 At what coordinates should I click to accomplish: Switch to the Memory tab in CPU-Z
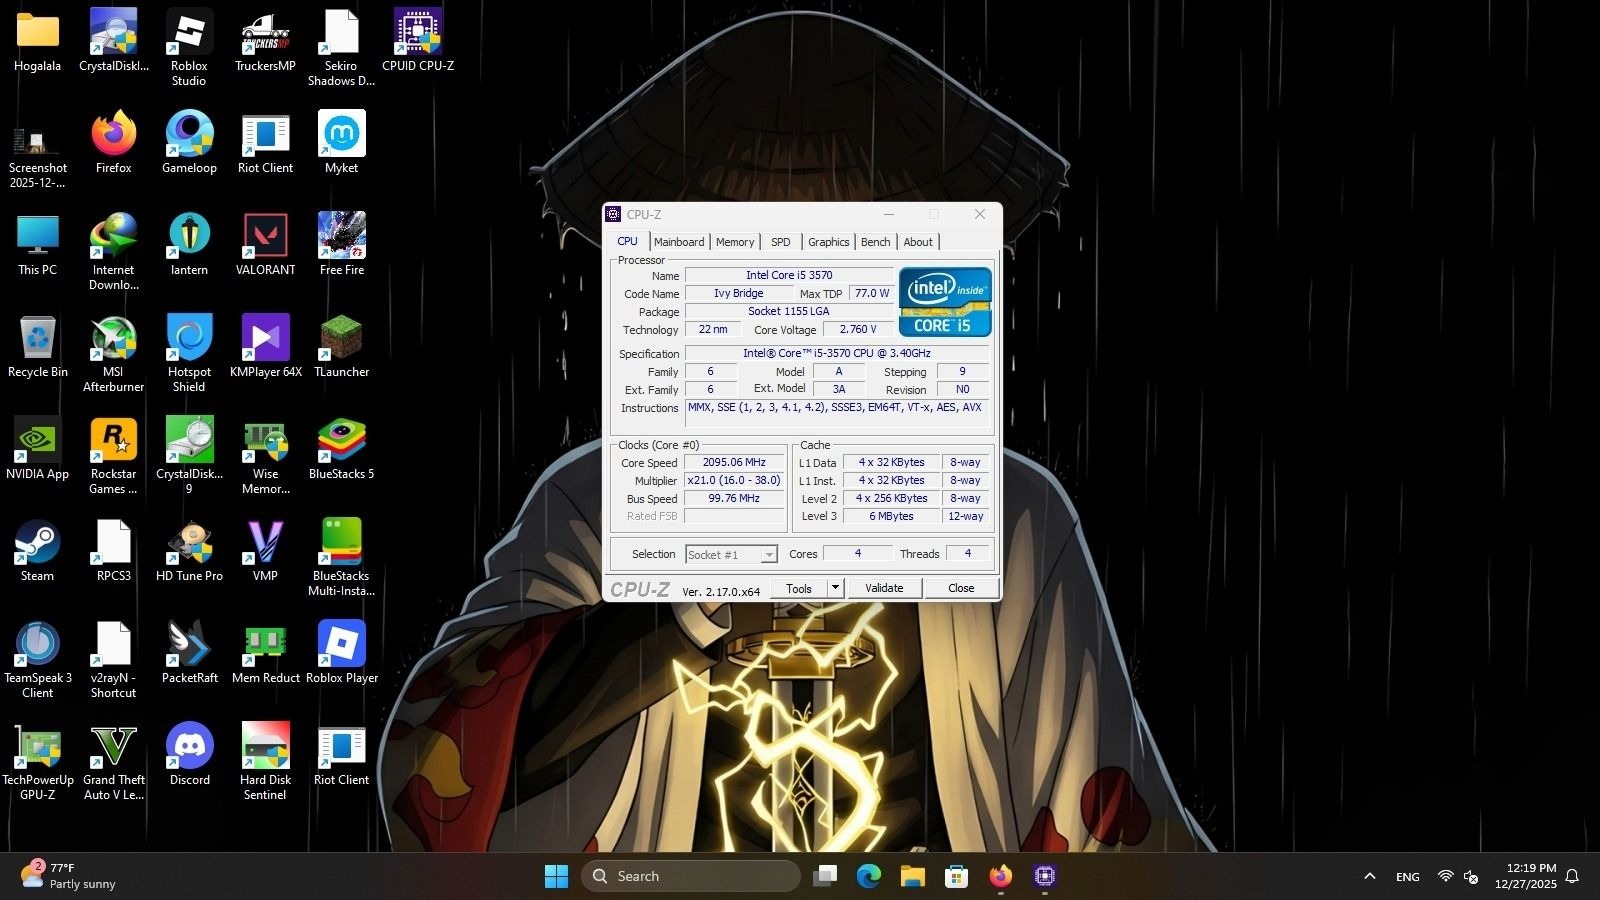click(735, 242)
